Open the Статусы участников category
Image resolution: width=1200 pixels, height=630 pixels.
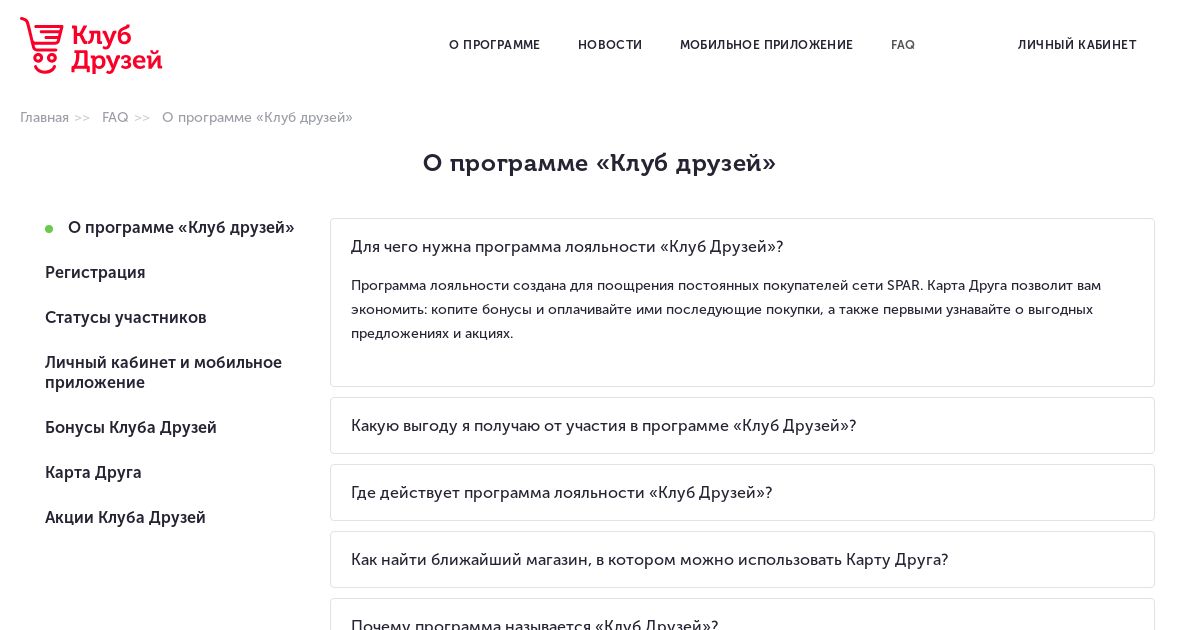(x=125, y=317)
